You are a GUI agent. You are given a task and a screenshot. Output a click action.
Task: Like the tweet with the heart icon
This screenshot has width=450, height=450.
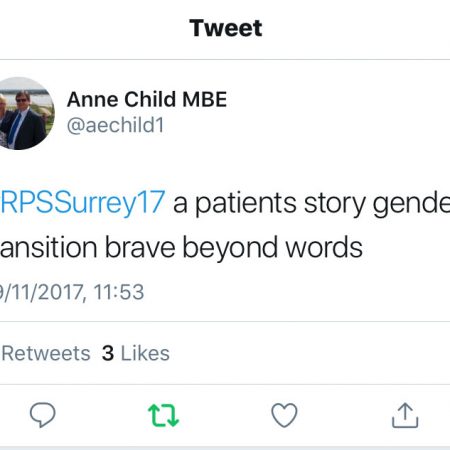pyautogui.click(x=284, y=415)
